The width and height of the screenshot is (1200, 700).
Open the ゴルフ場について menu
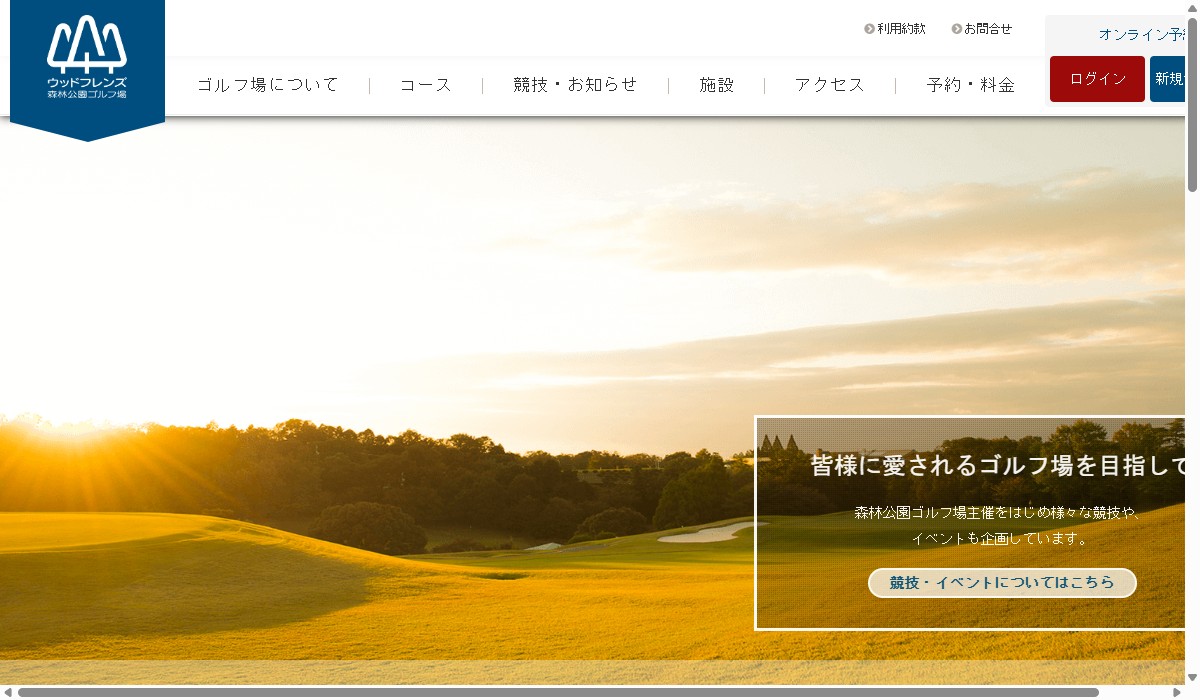[268, 85]
